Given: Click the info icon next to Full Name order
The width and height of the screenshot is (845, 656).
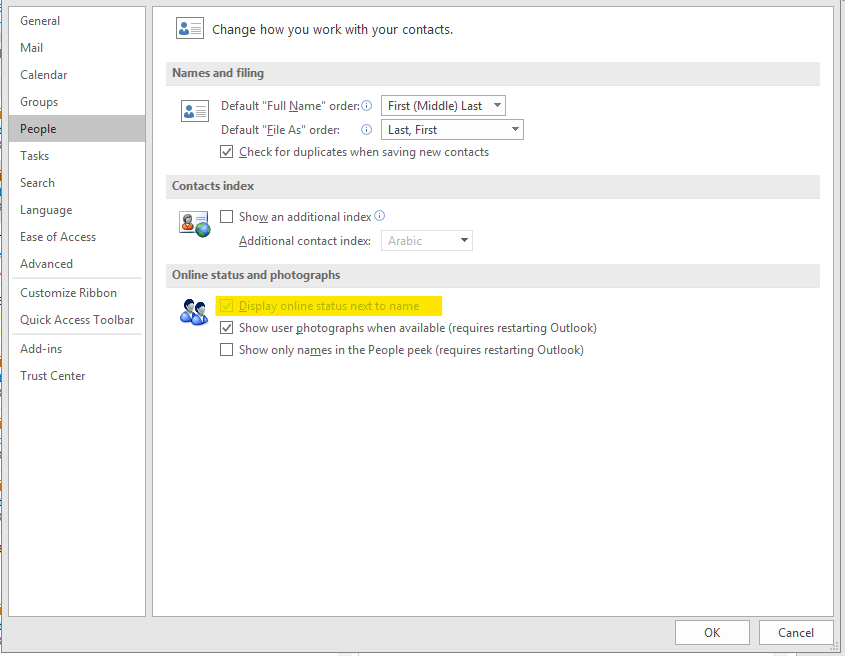Looking at the screenshot, I should pos(366,105).
